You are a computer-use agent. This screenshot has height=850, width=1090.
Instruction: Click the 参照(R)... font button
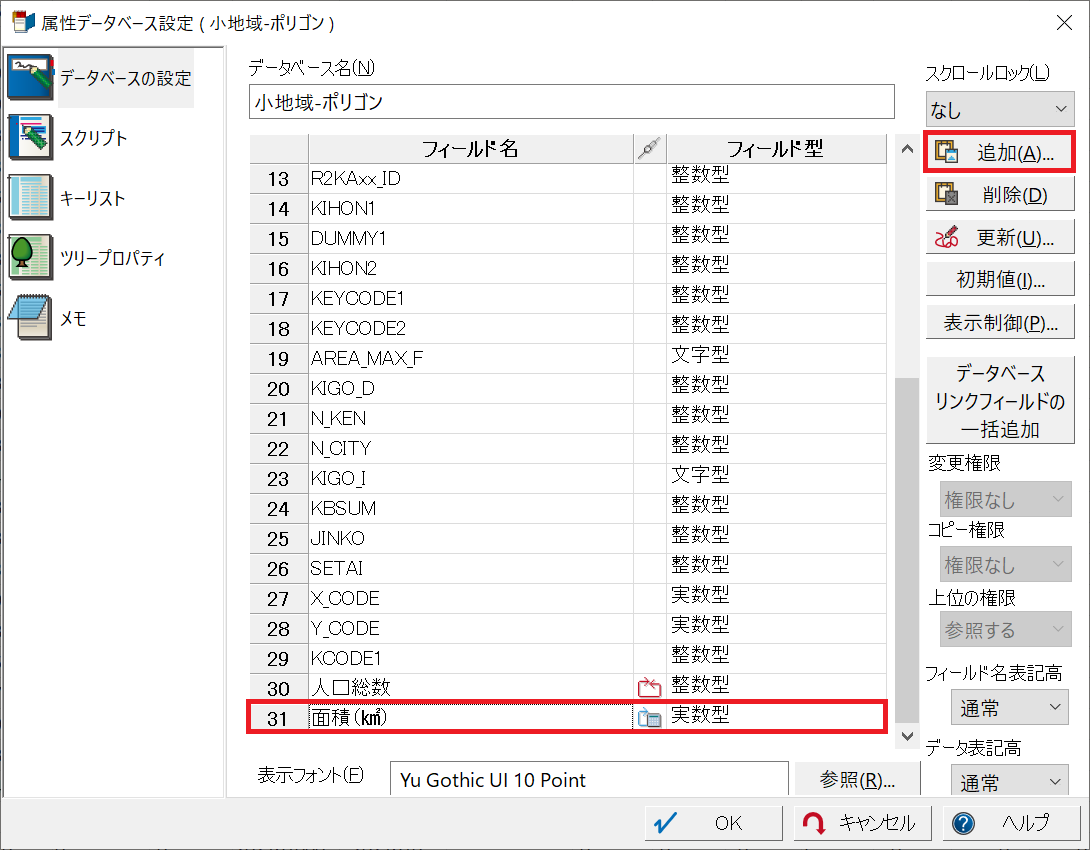[857, 779]
